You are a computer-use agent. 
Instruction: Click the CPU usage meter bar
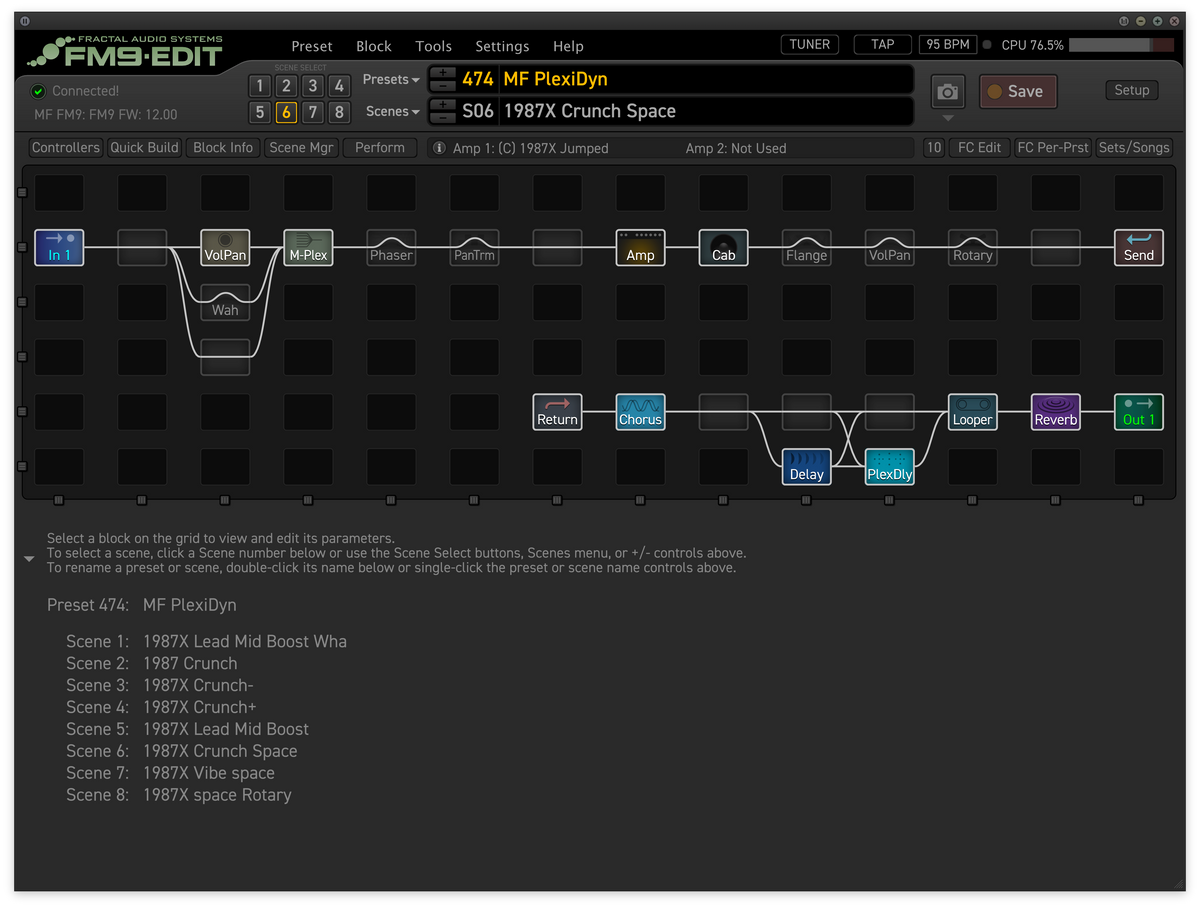1122,45
